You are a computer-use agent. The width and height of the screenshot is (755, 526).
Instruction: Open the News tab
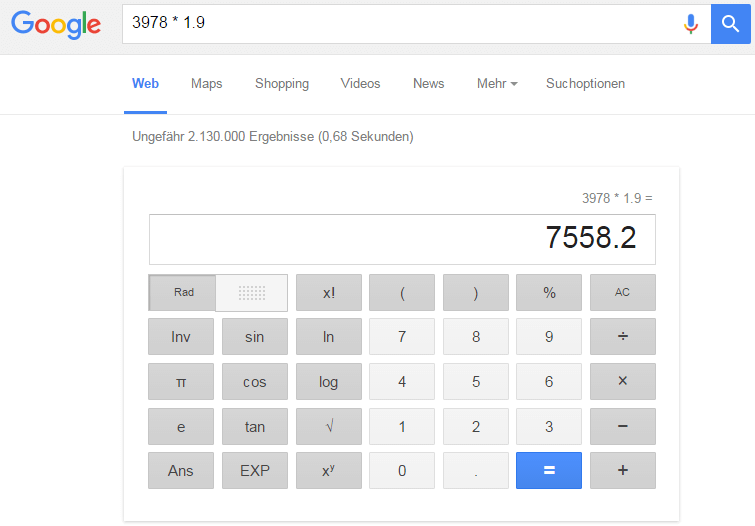pyautogui.click(x=429, y=83)
